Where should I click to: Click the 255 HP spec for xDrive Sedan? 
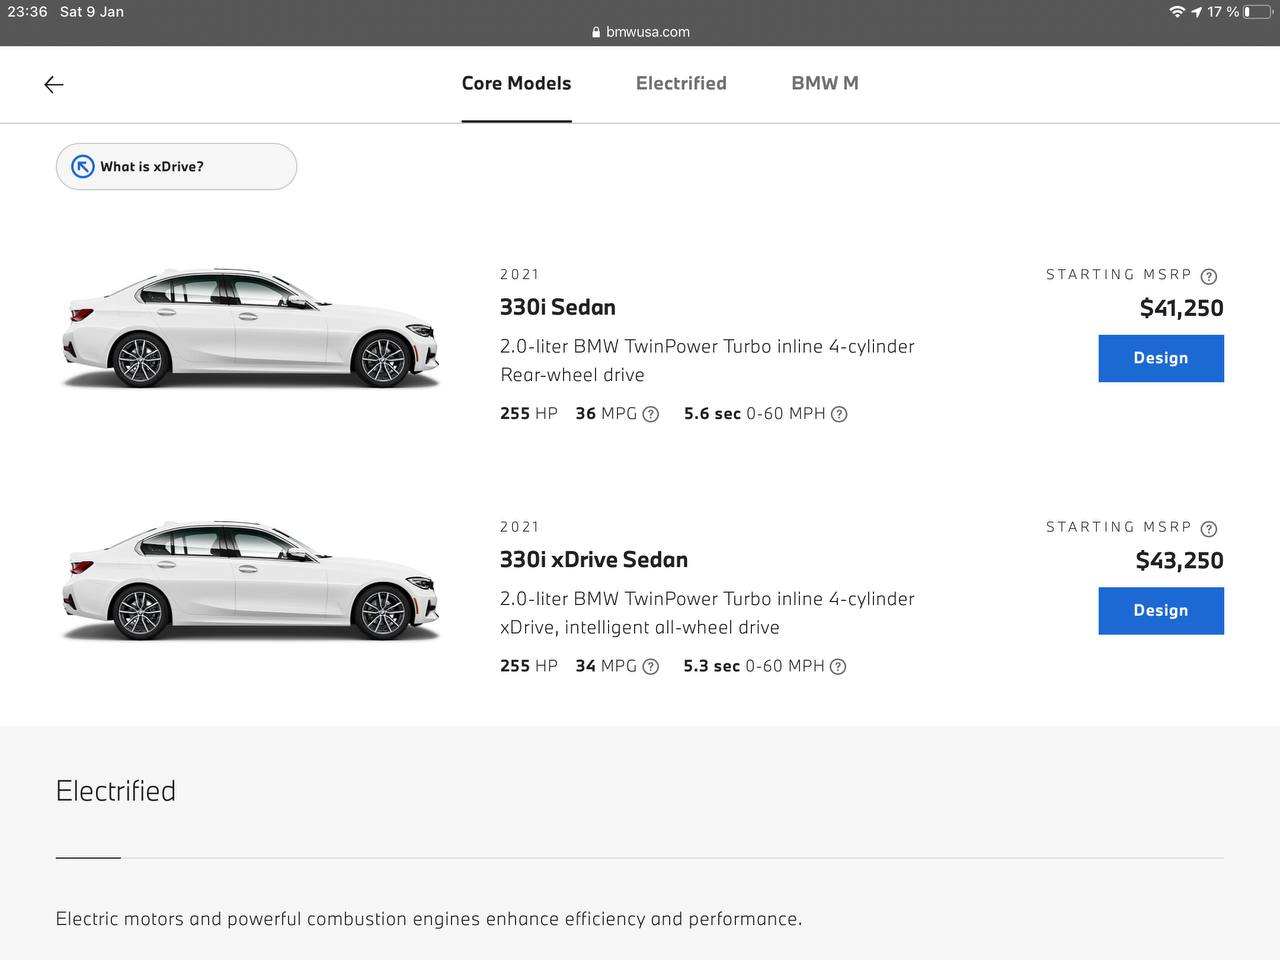(x=529, y=667)
